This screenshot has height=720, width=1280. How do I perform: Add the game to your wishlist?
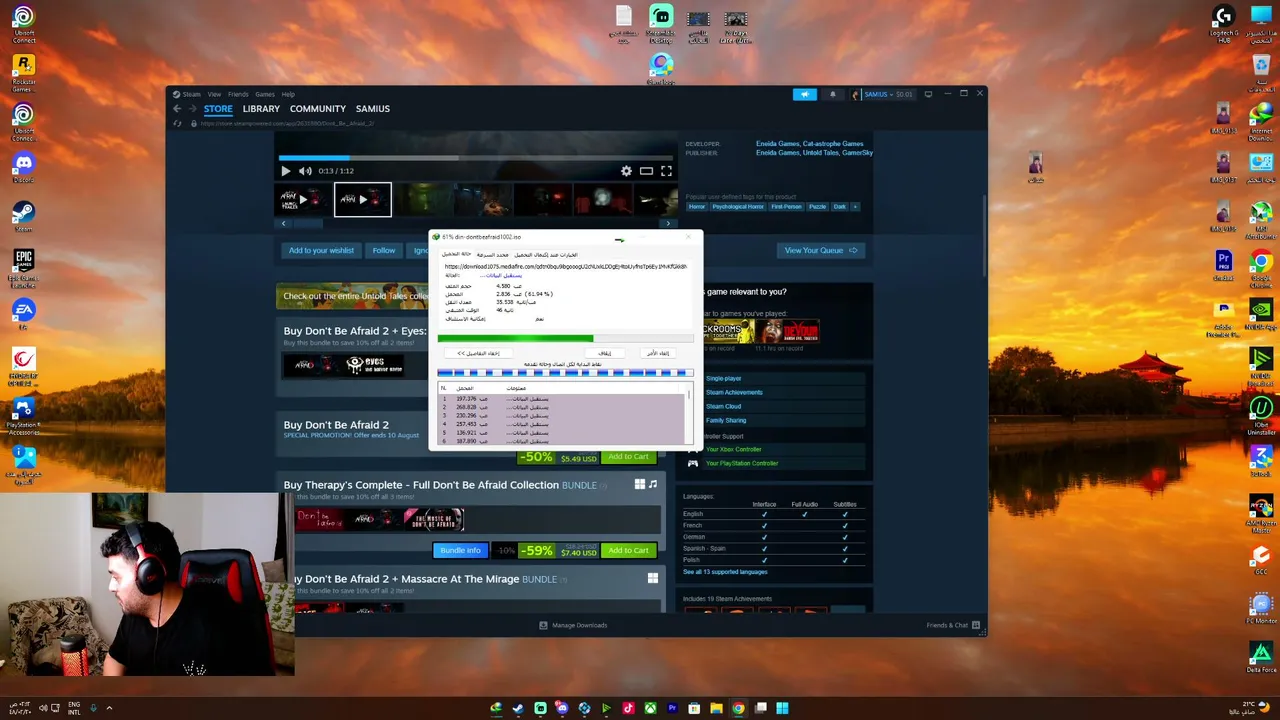point(321,251)
